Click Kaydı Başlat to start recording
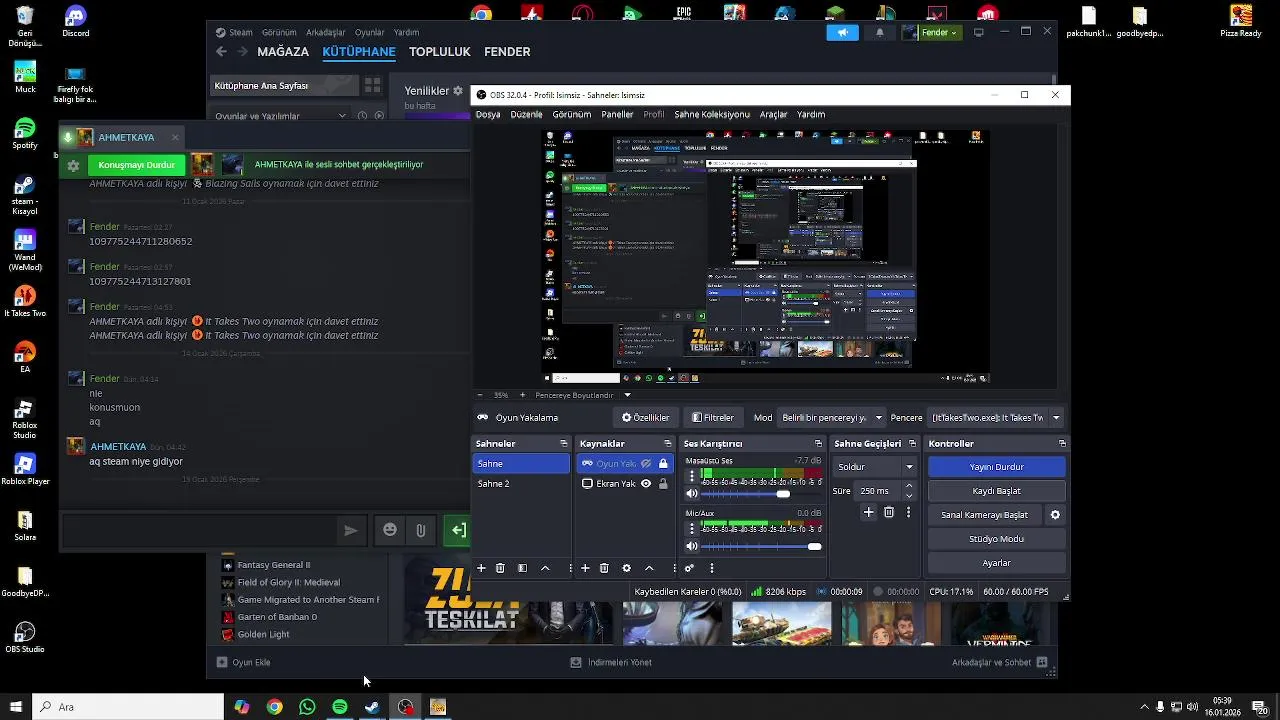The width and height of the screenshot is (1280, 720). tap(996, 491)
